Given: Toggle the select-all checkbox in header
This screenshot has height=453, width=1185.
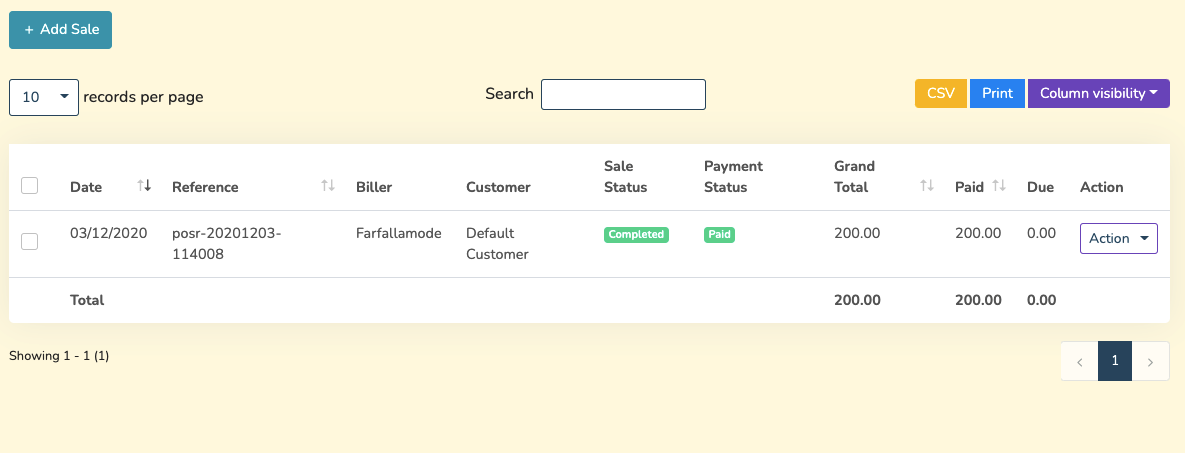Looking at the screenshot, I should coord(30,186).
